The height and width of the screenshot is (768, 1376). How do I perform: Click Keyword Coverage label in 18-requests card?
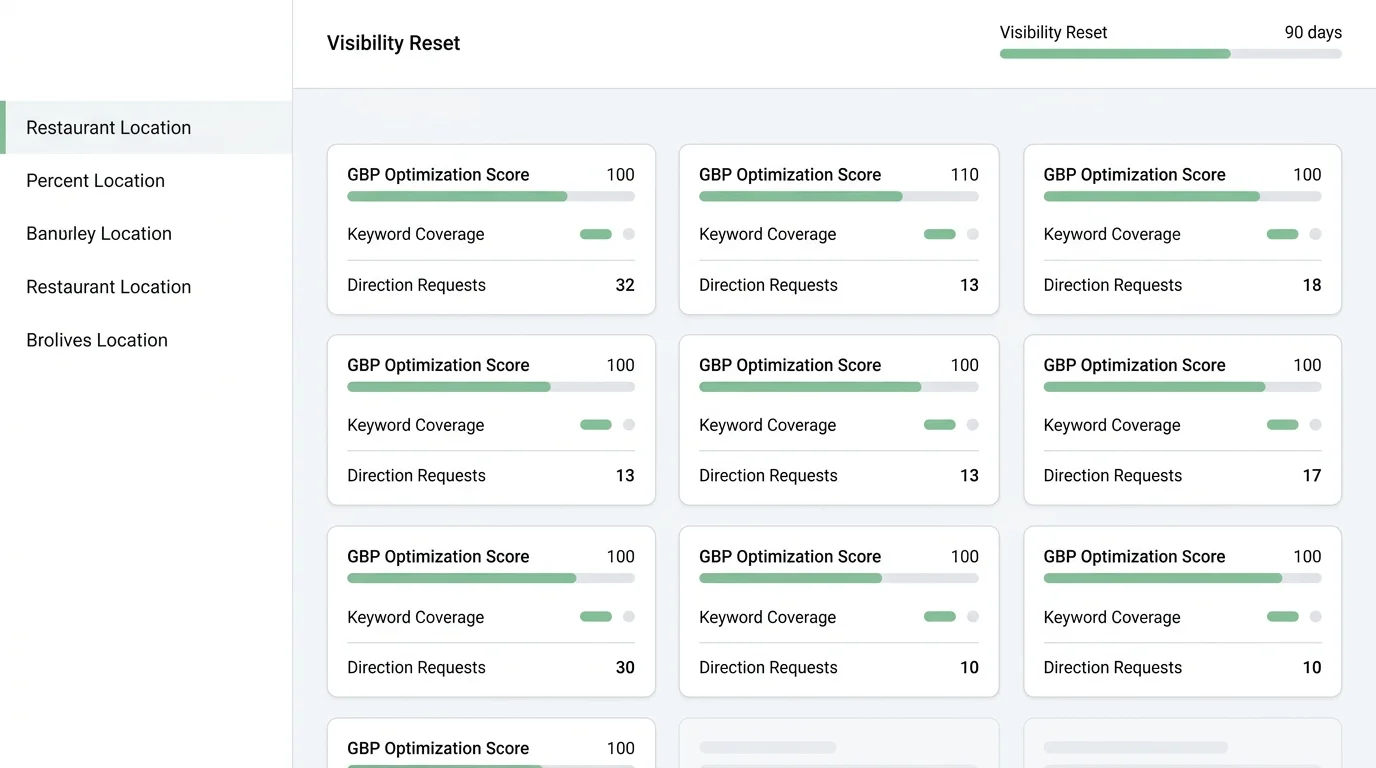pos(1112,234)
